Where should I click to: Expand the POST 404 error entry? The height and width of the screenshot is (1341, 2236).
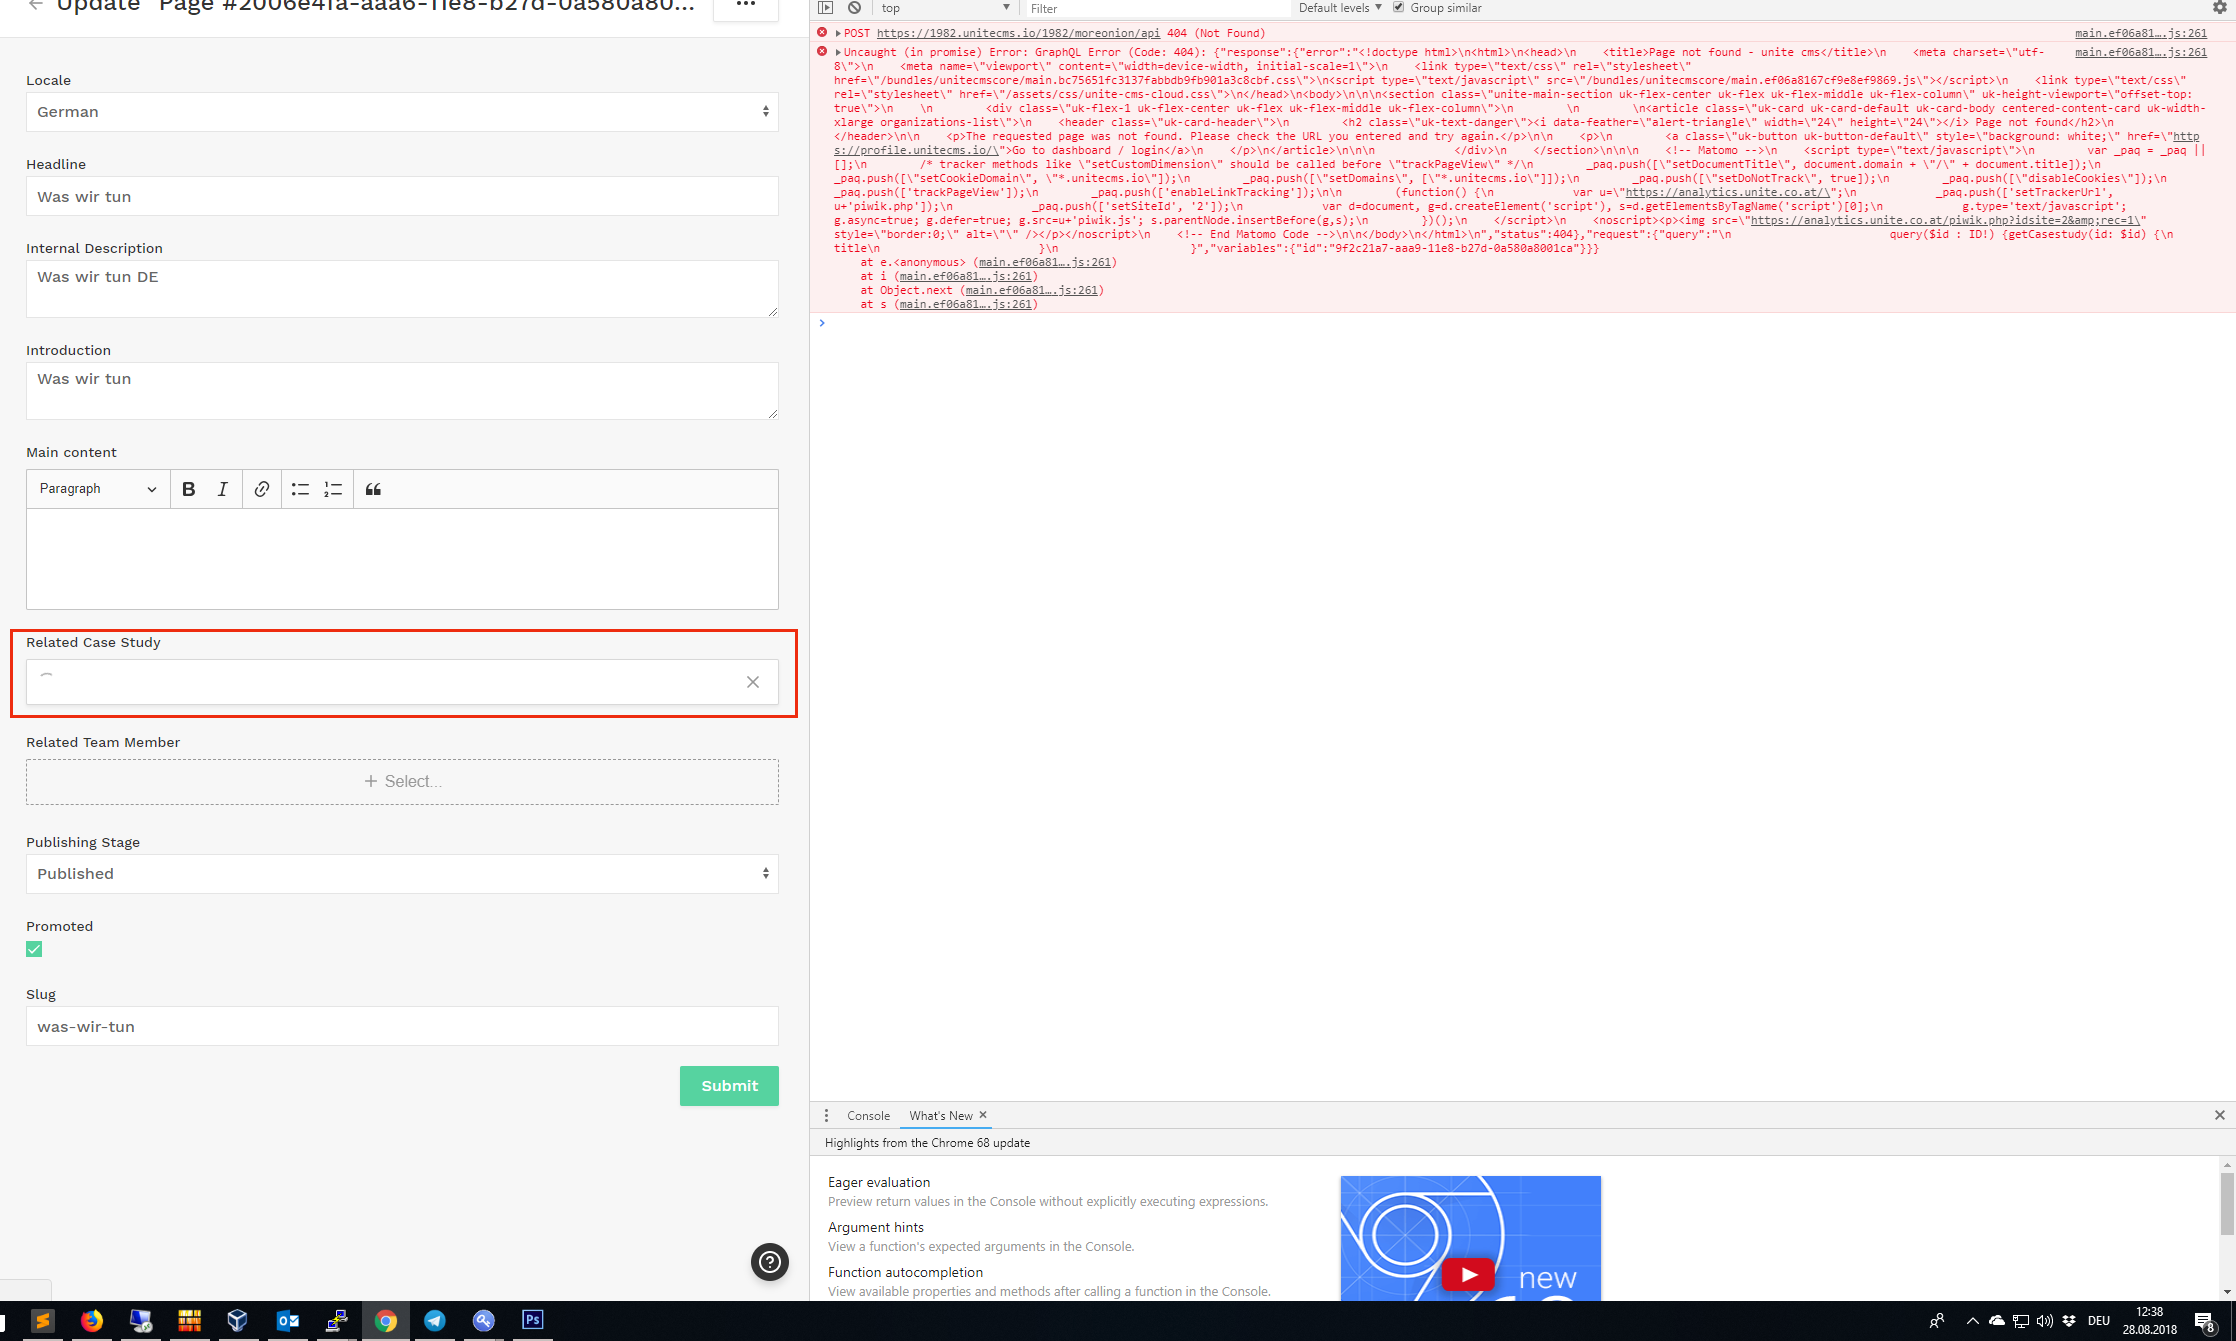pos(838,33)
